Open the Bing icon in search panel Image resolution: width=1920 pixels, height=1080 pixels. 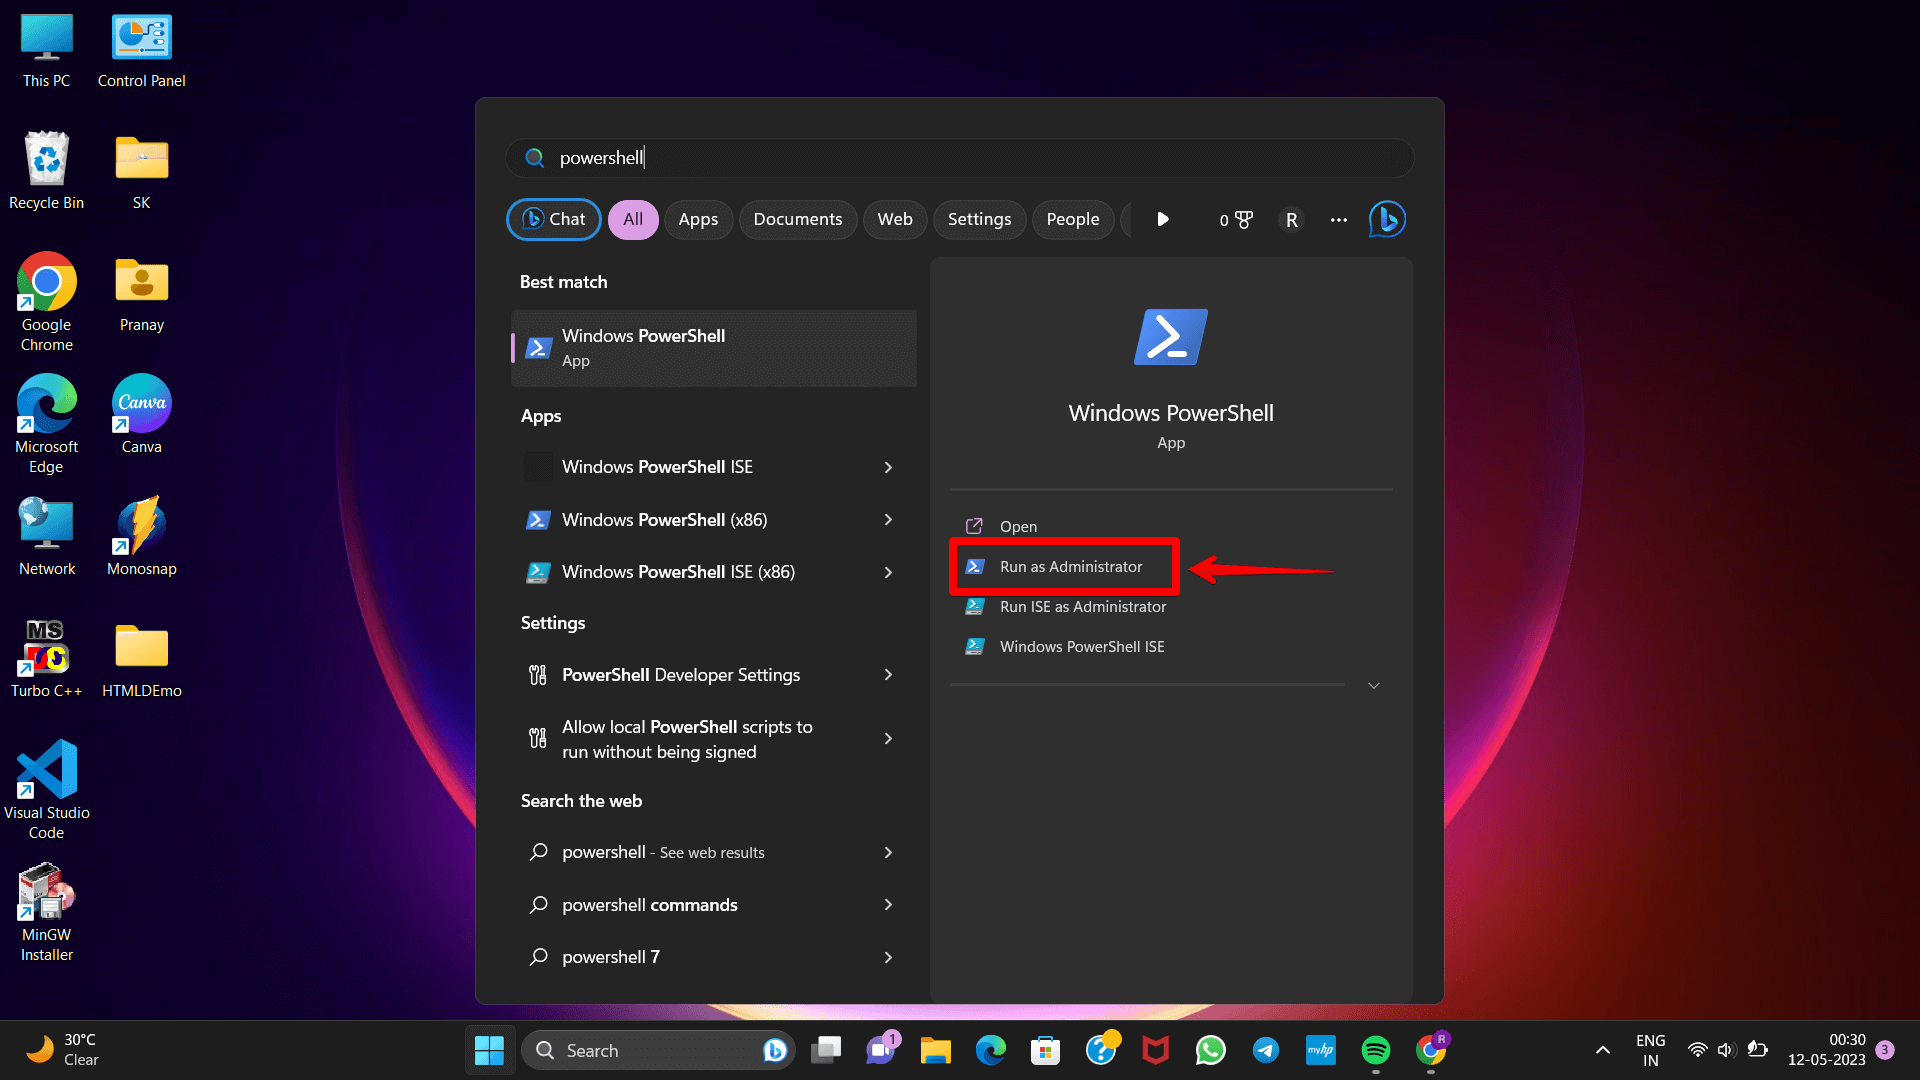point(1387,219)
